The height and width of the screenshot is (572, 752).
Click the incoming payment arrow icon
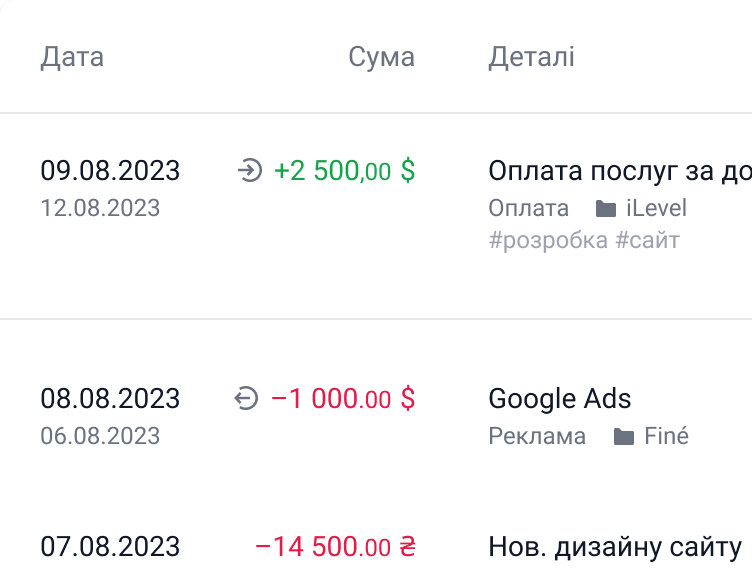coord(249,171)
